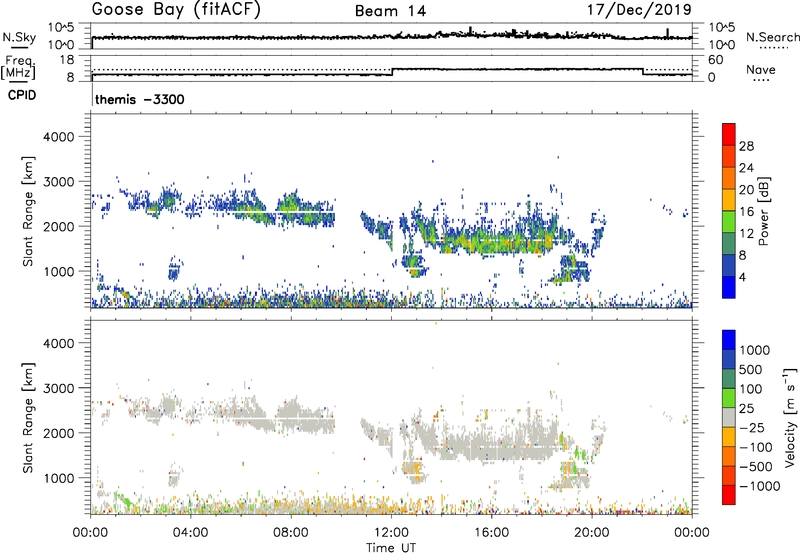Image resolution: width=800 pixels, height=554 pixels.
Task: Click the '500' tick on the Velocity scale
Action: pos(751,369)
